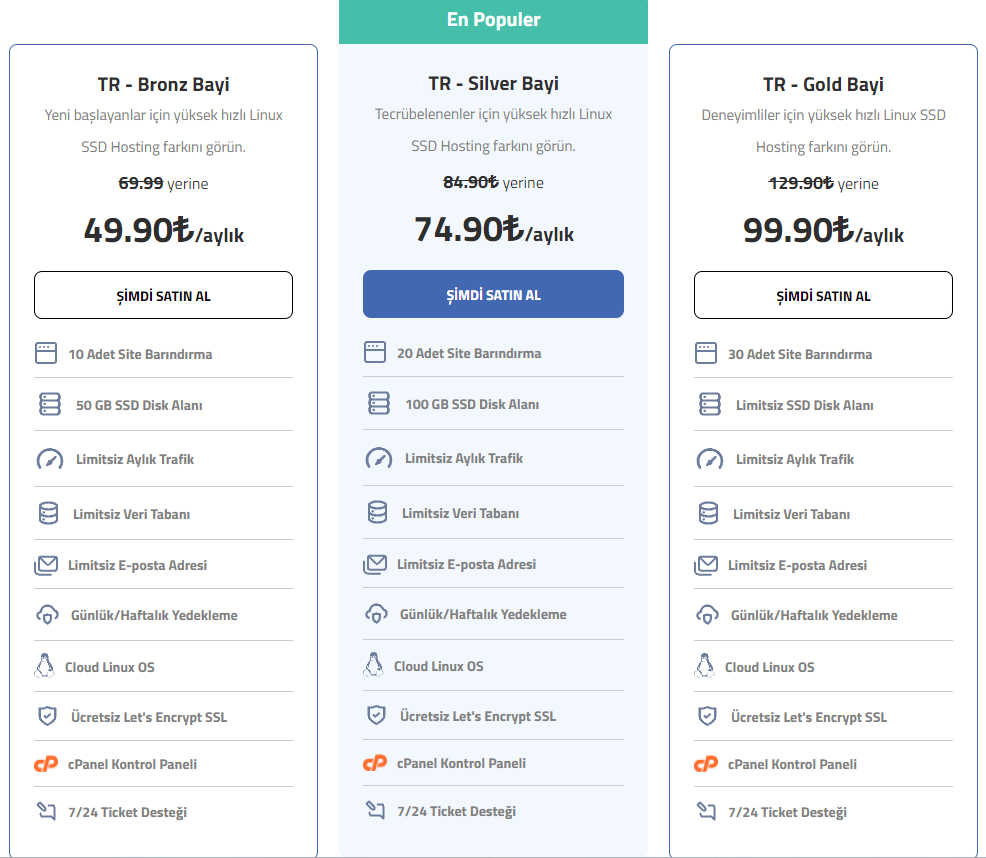
Task: Click the envelope e-mail icon in Silver plan
Action: click(x=375, y=564)
